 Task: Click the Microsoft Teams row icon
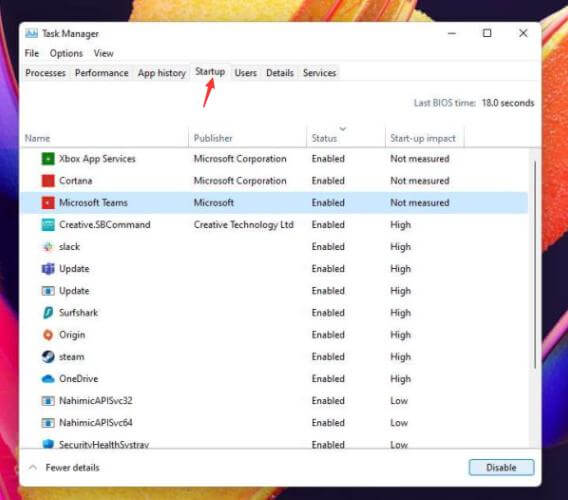[x=48, y=203]
